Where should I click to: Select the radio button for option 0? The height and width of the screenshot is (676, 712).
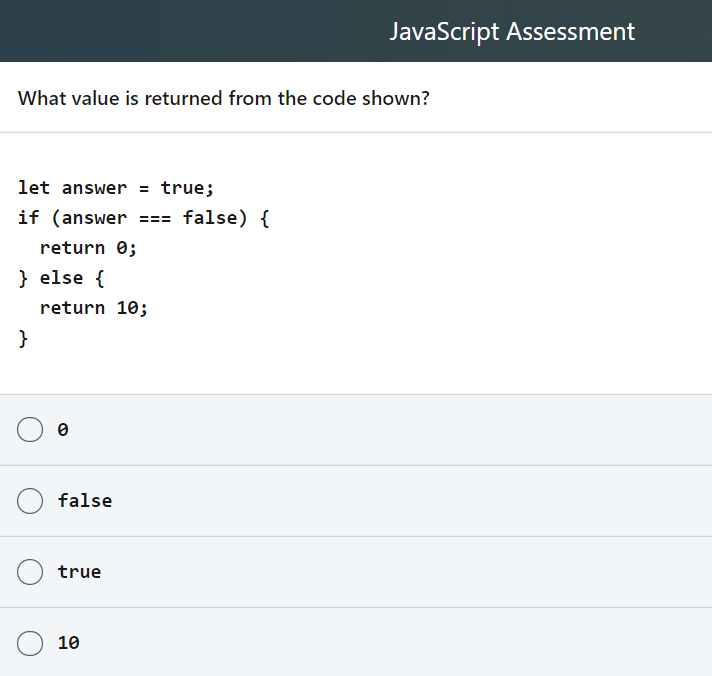(x=29, y=430)
